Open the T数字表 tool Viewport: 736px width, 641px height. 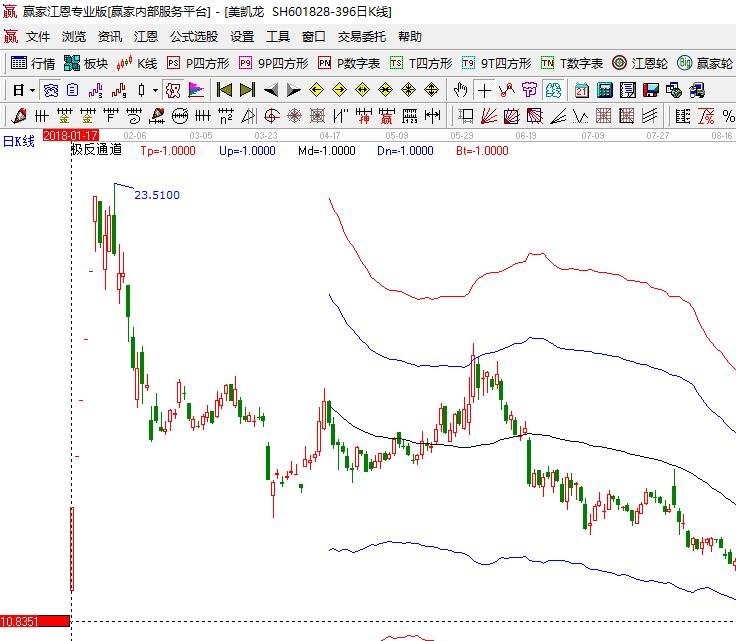572,63
